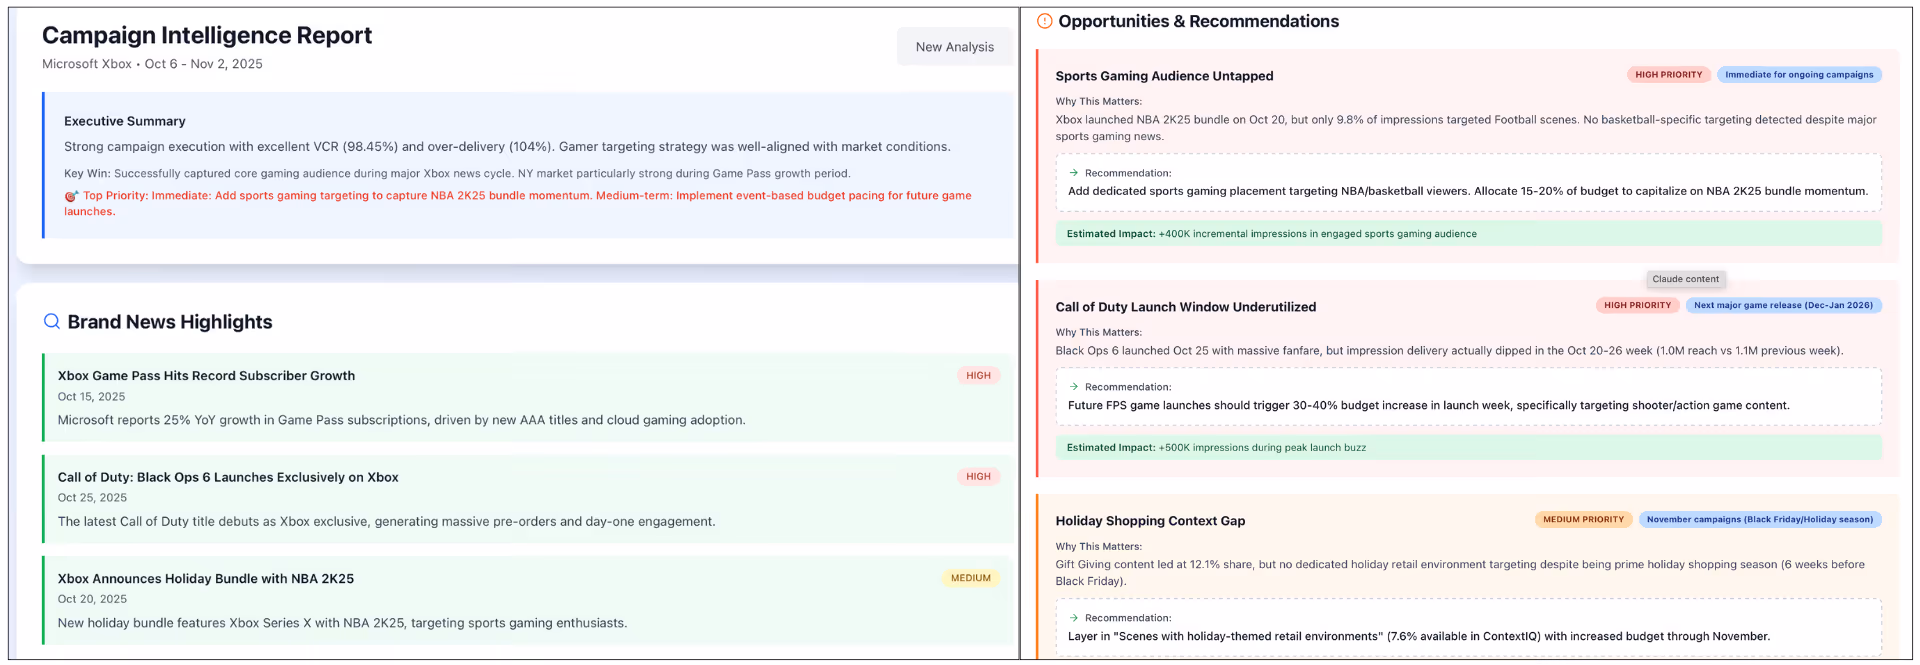
Task: Click the latest Call of Duty title debuts description
Action: 386,522
